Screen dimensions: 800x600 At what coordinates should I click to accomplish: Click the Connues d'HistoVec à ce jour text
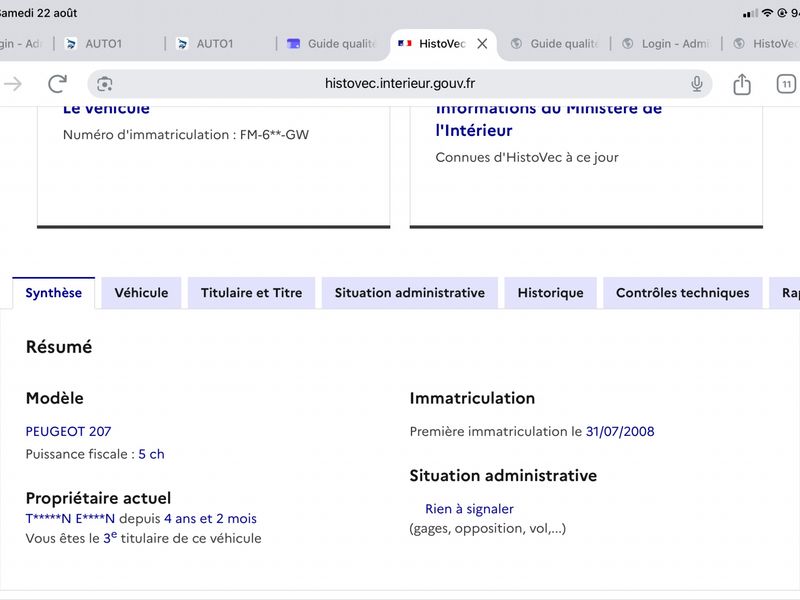[x=527, y=157]
